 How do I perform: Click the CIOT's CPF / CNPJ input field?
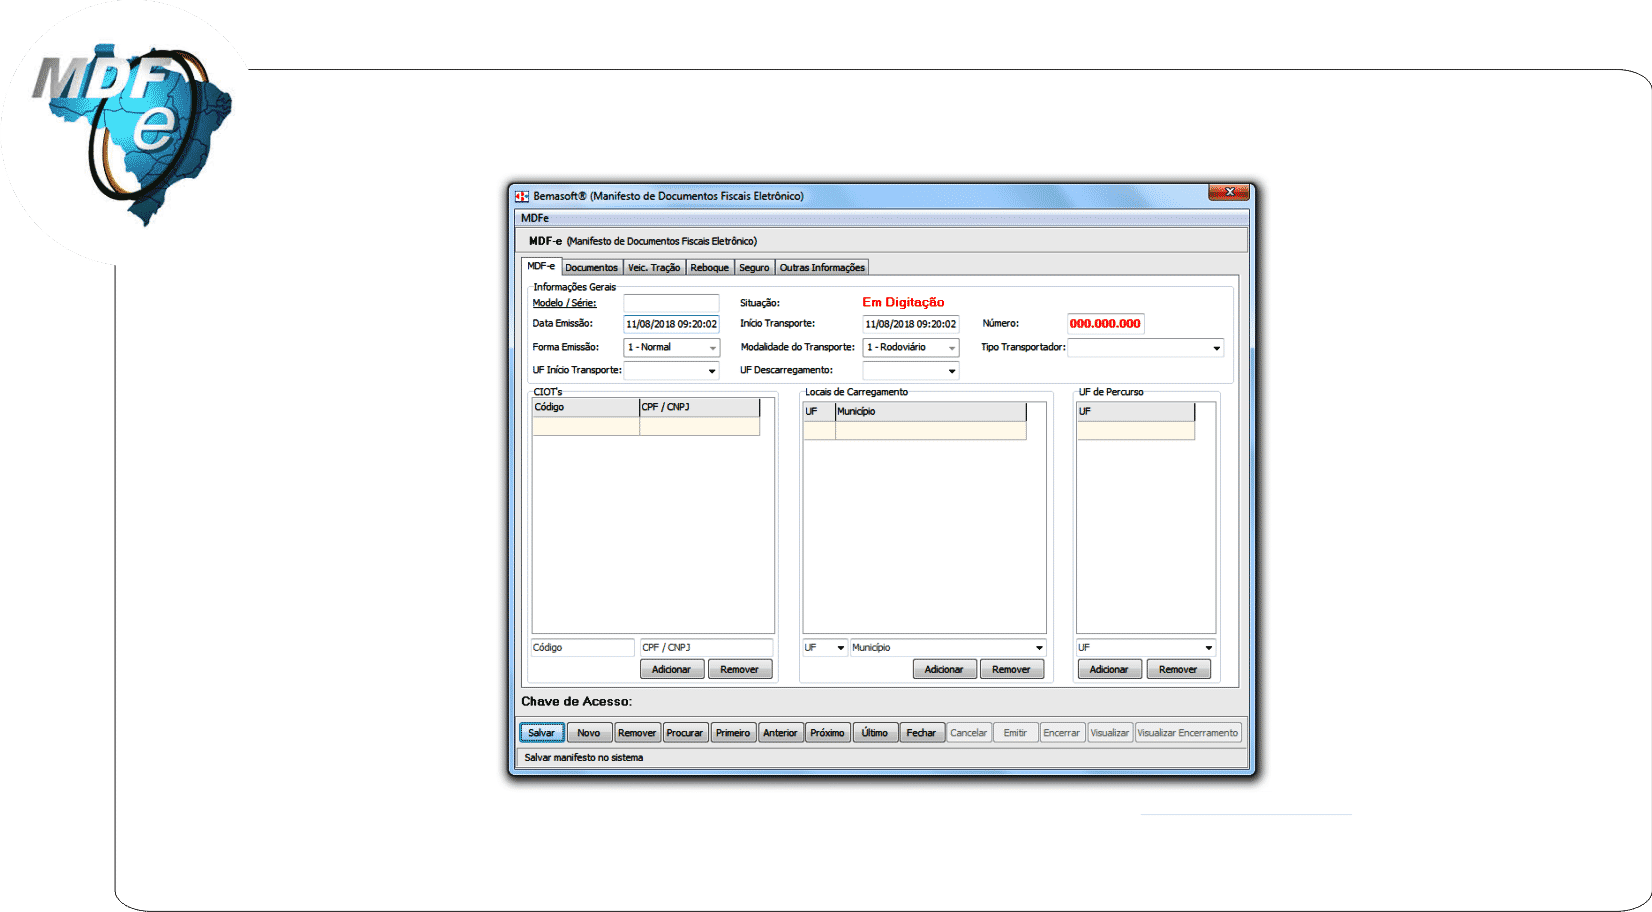click(706, 647)
